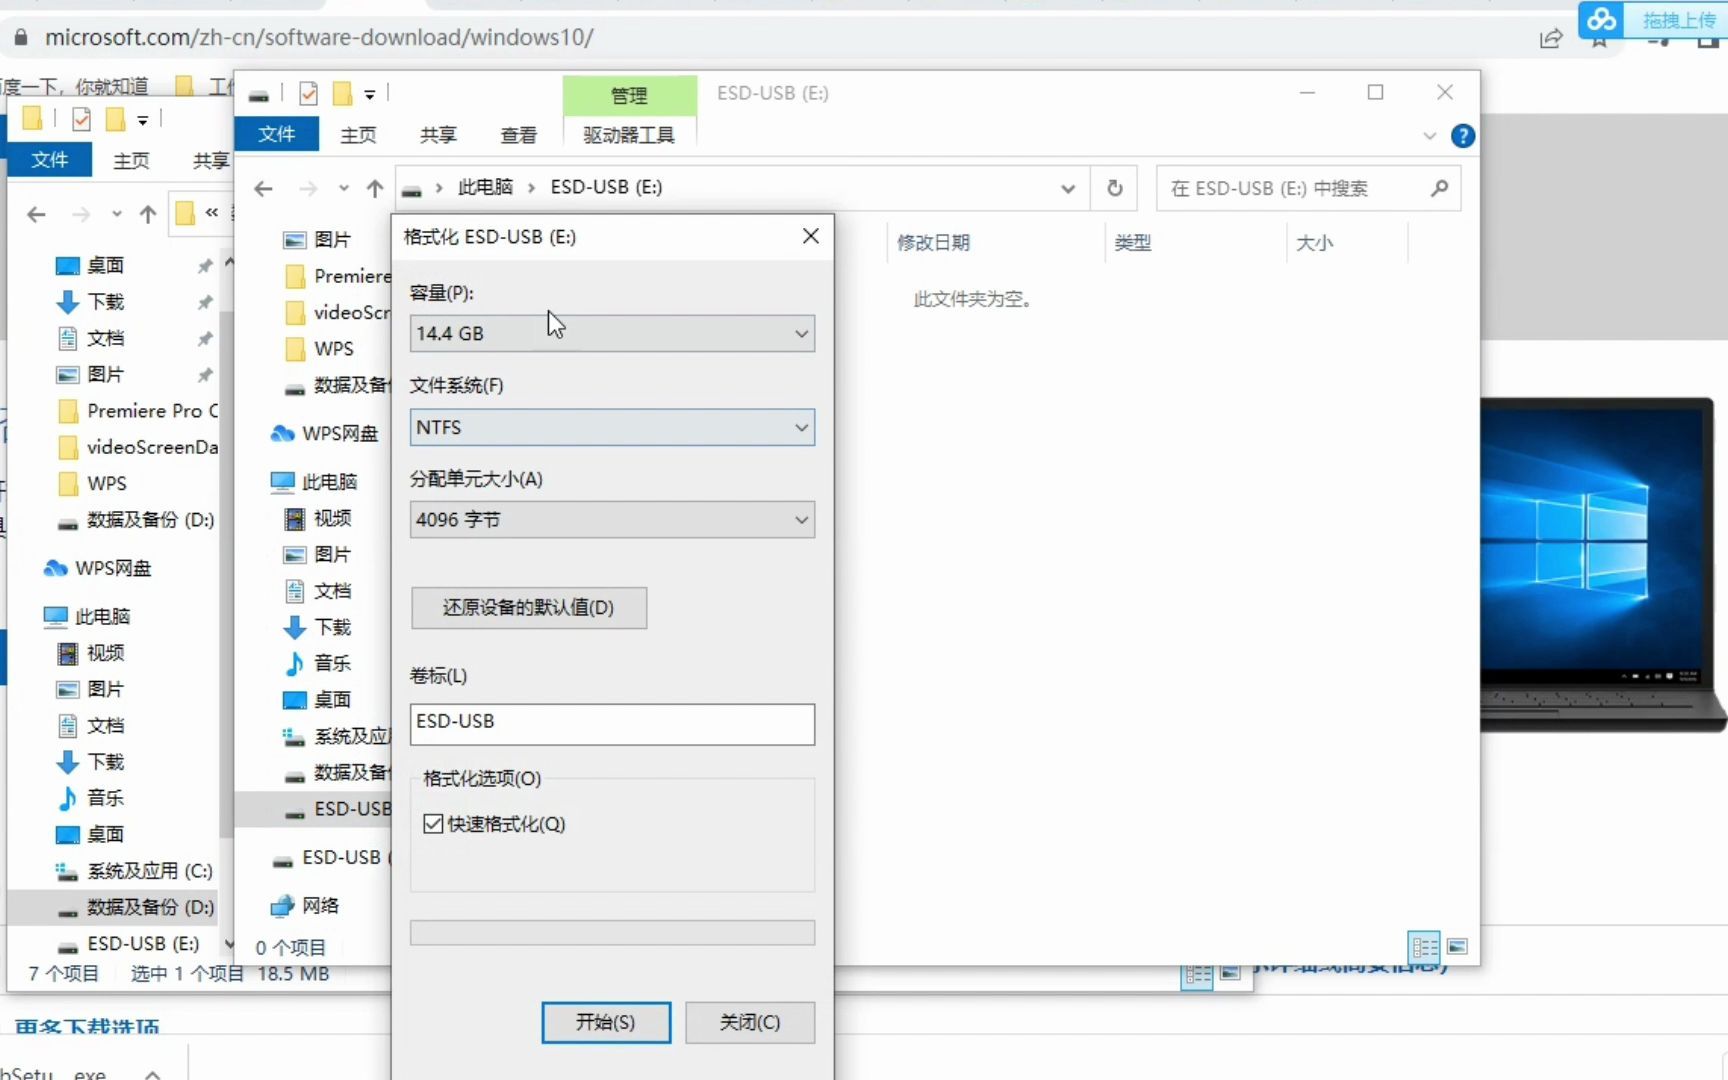Switch to the 驱动器工具 ribbon tab

coord(629,134)
